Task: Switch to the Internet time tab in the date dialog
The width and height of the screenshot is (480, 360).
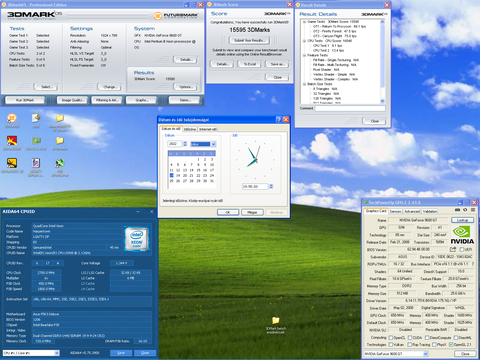Action: (x=207, y=129)
